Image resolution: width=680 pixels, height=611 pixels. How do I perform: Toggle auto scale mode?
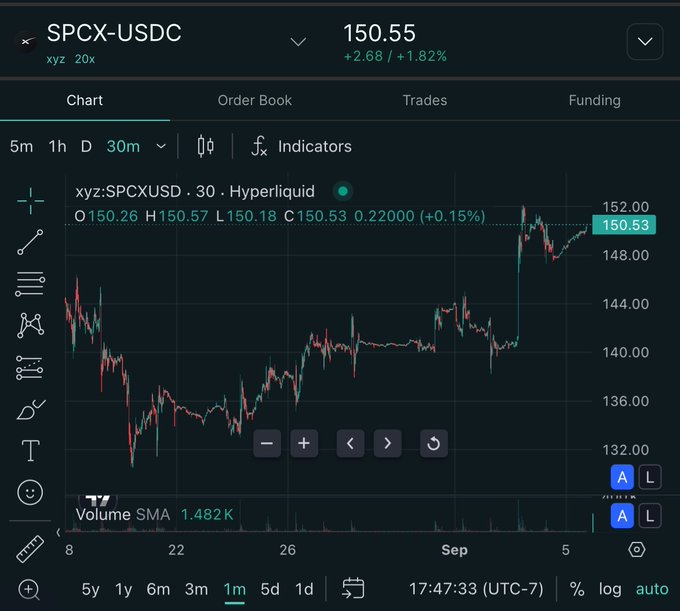click(x=652, y=589)
